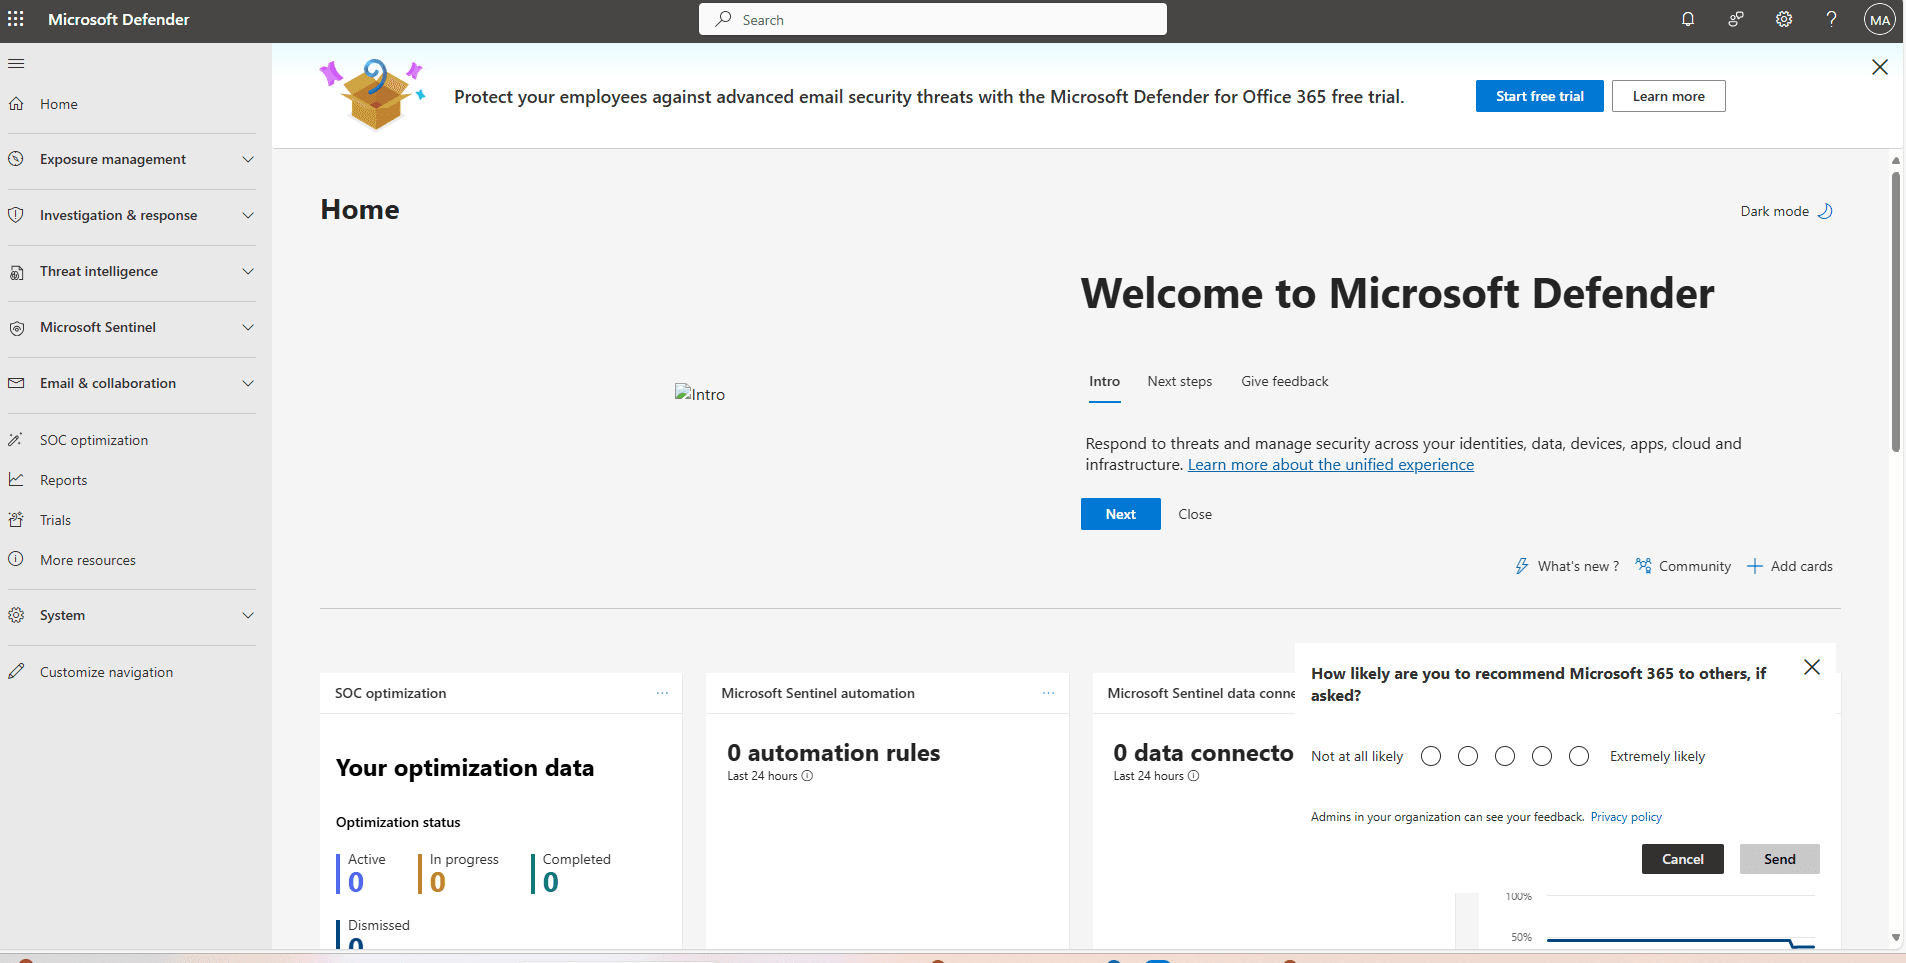Select SOC optimization in the sidebar

[92, 440]
